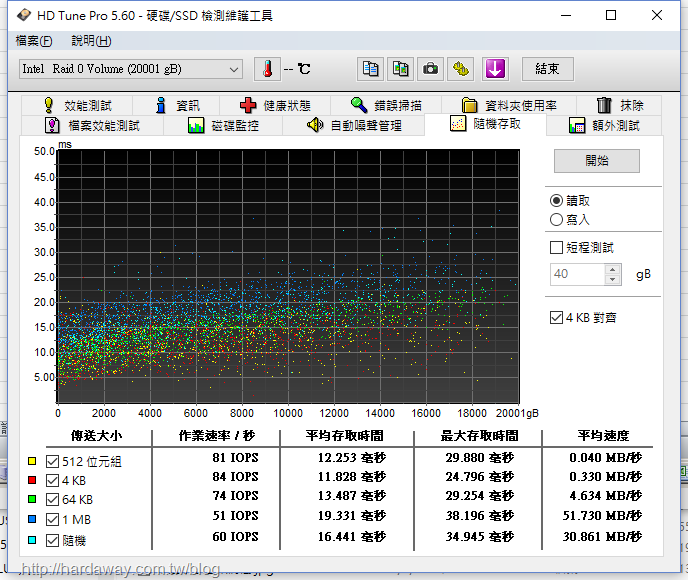This screenshot has width=688, height=580.
Task: Increase short stroke gB value with up arrow
Action: click(x=613, y=269)
